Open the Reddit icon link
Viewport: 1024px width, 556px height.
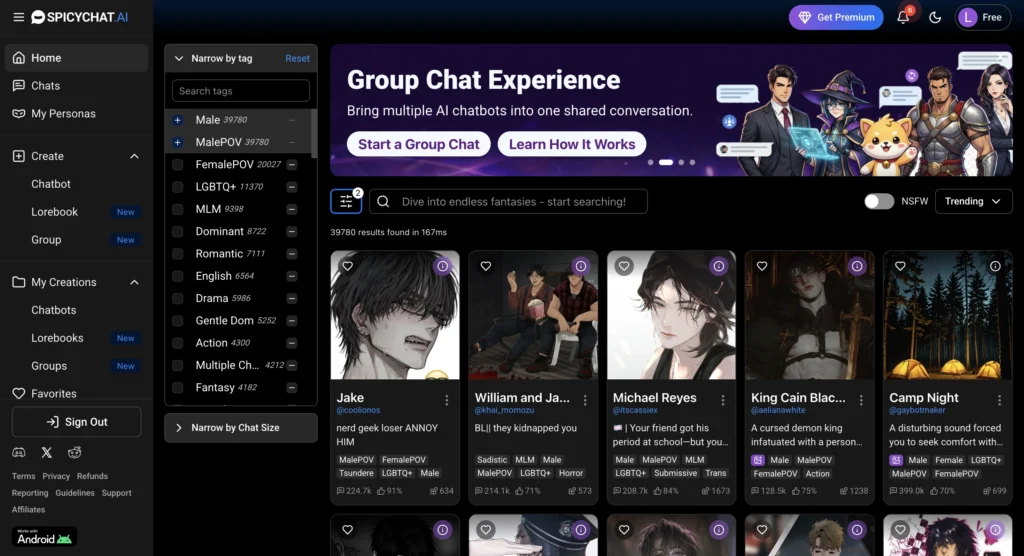(74, 452)
